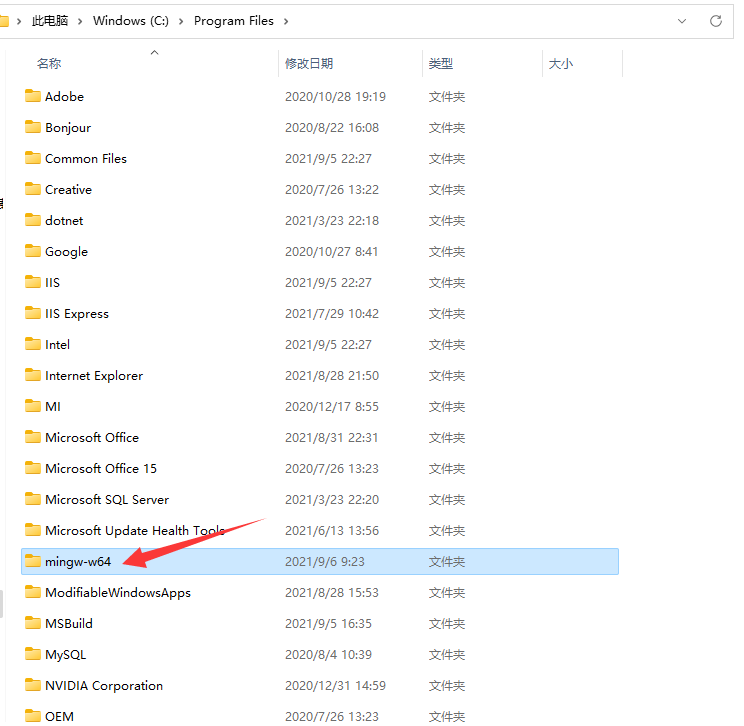Viewport: 744px width, 726px height.
Task: Select the IIS Express folder name
Action: point(77,314)
